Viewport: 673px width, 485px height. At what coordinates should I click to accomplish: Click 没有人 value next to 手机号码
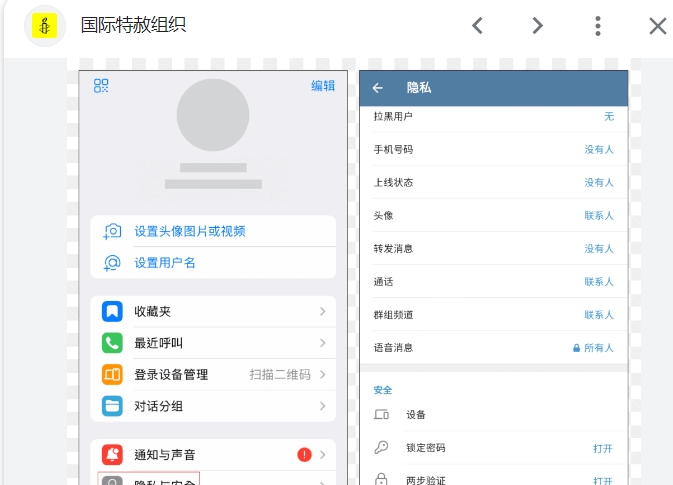[x=599, y=149]
